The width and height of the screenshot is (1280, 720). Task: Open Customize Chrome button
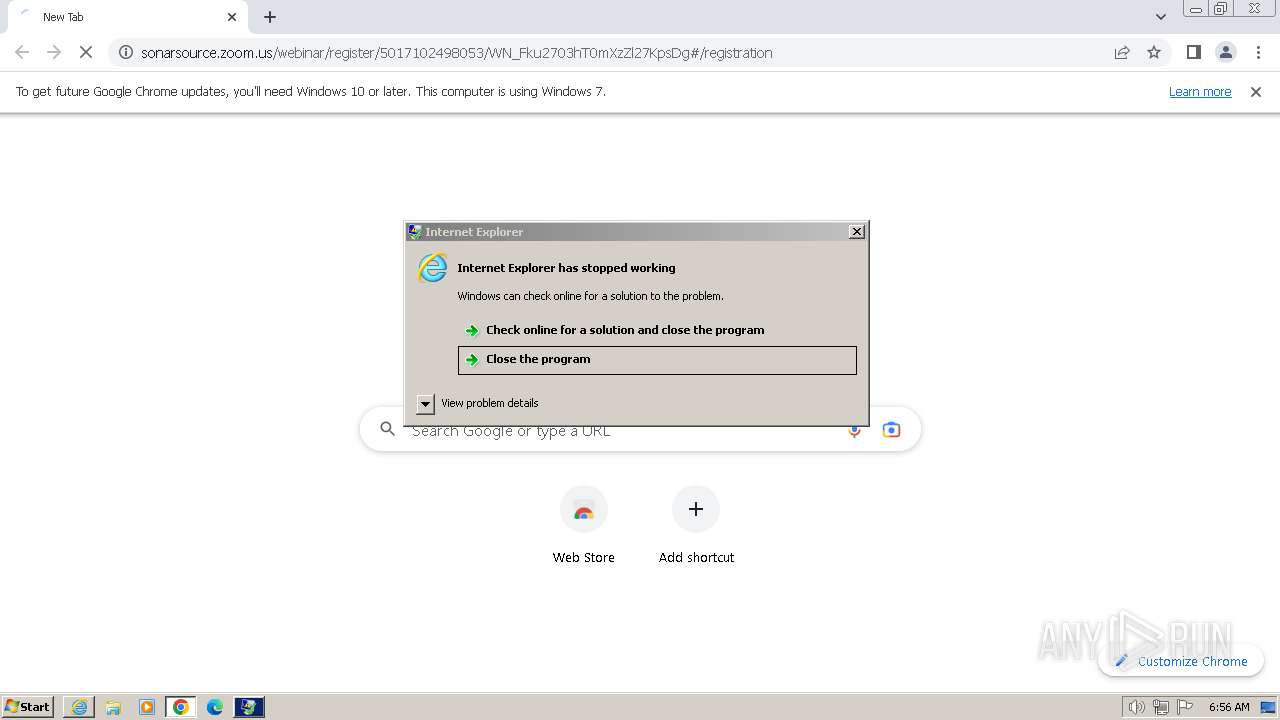point(1181,661)
